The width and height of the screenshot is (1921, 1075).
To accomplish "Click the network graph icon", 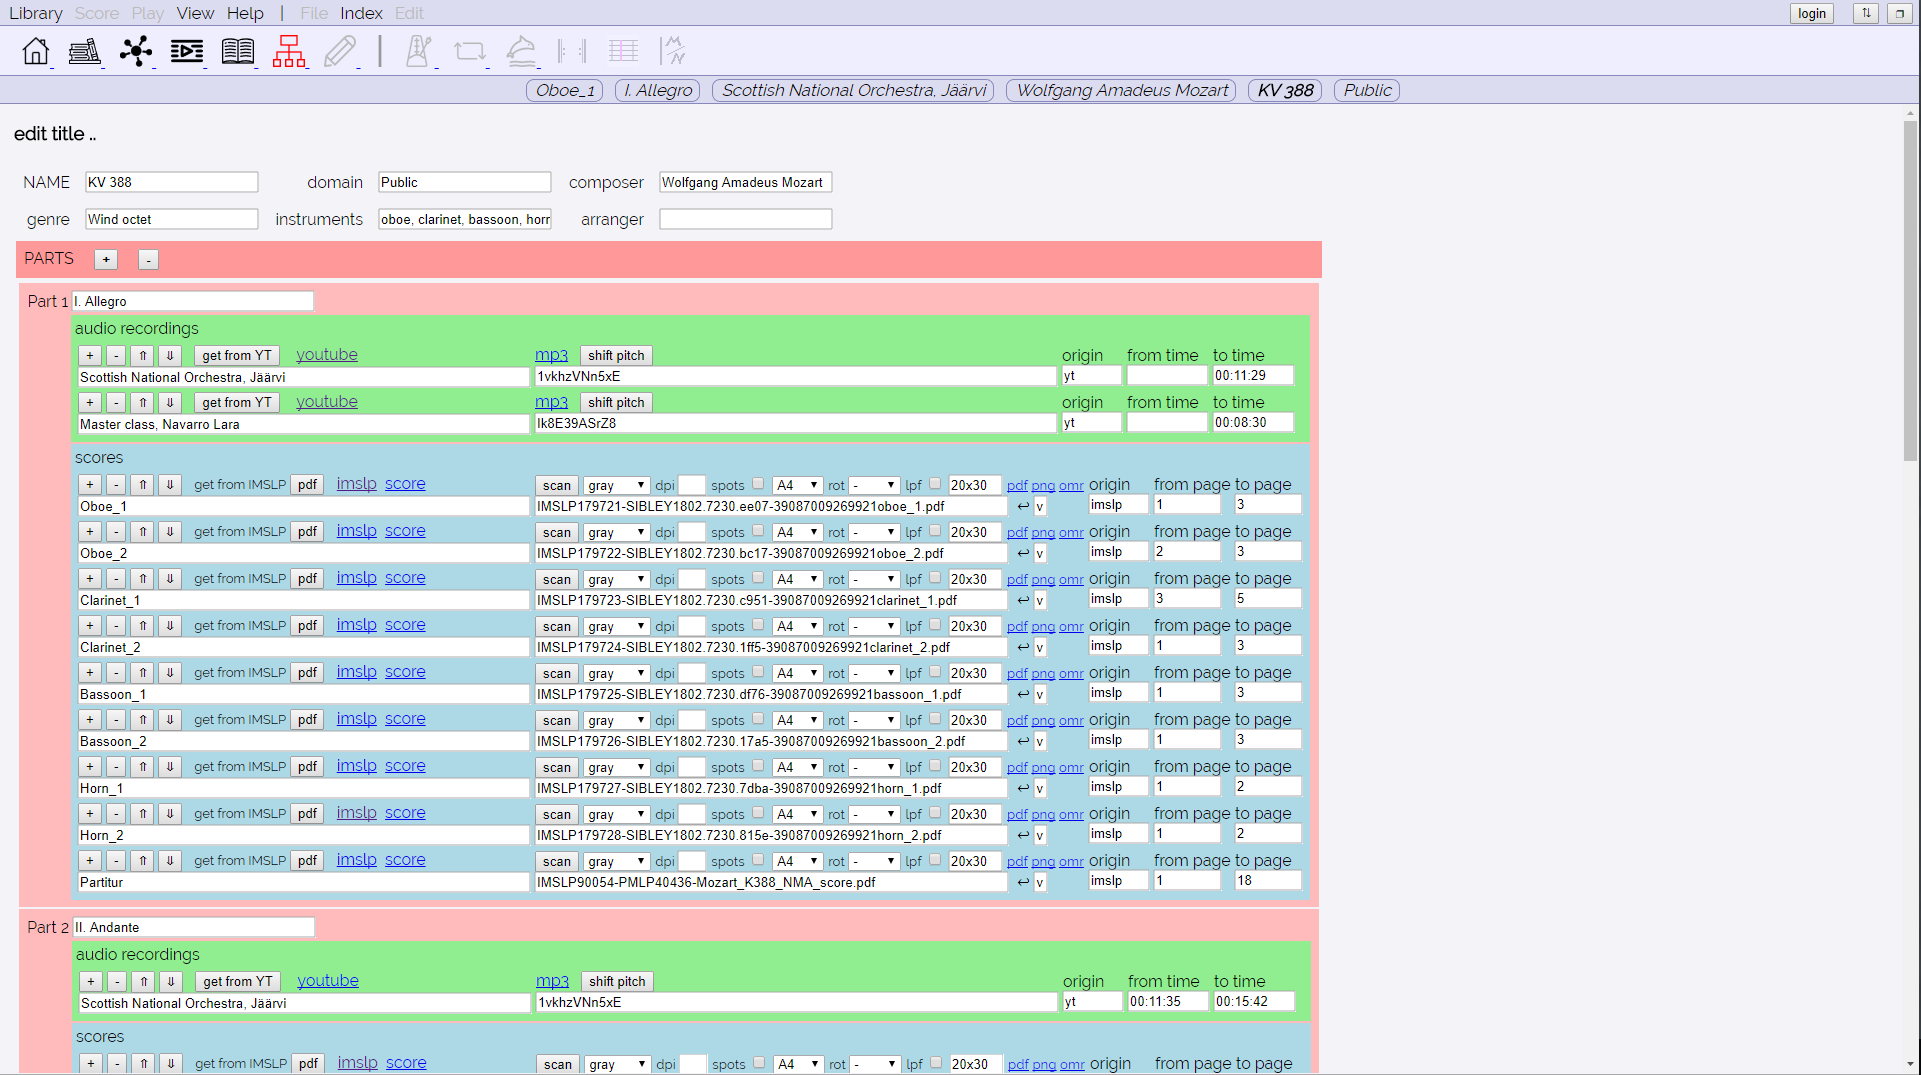I will point(136,51).
